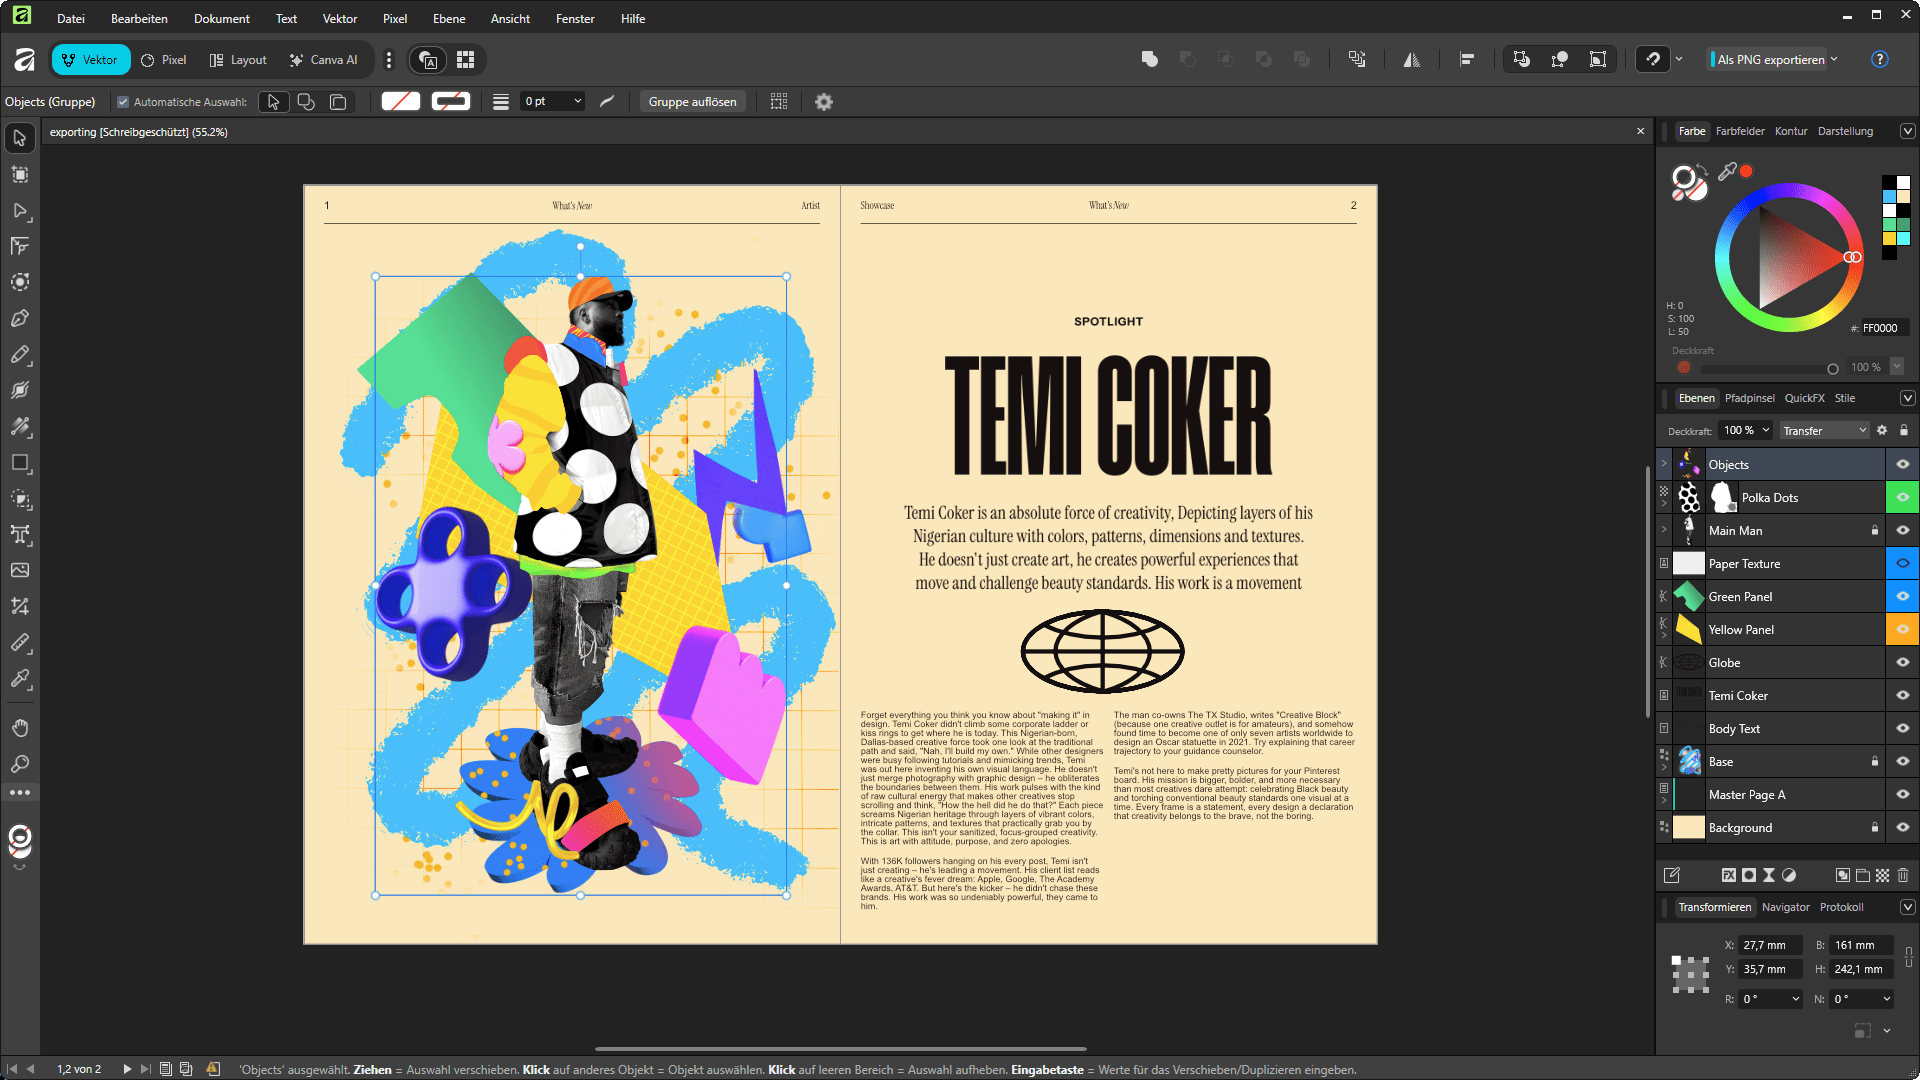
Task: Click Als PNG exportieren button
Action: pos(1770,60)
